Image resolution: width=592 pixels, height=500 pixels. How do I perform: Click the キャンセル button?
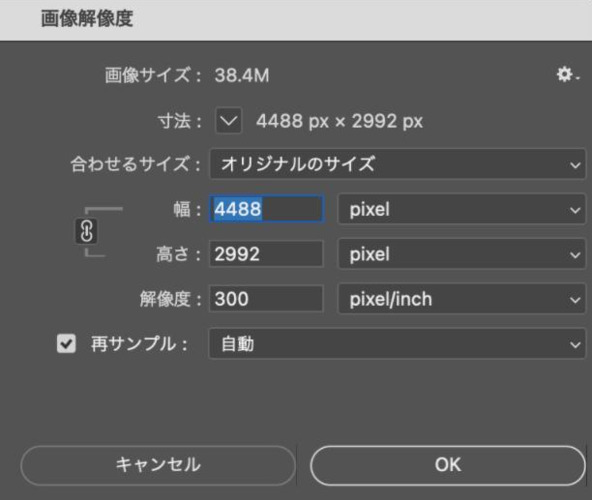(158, 465)
